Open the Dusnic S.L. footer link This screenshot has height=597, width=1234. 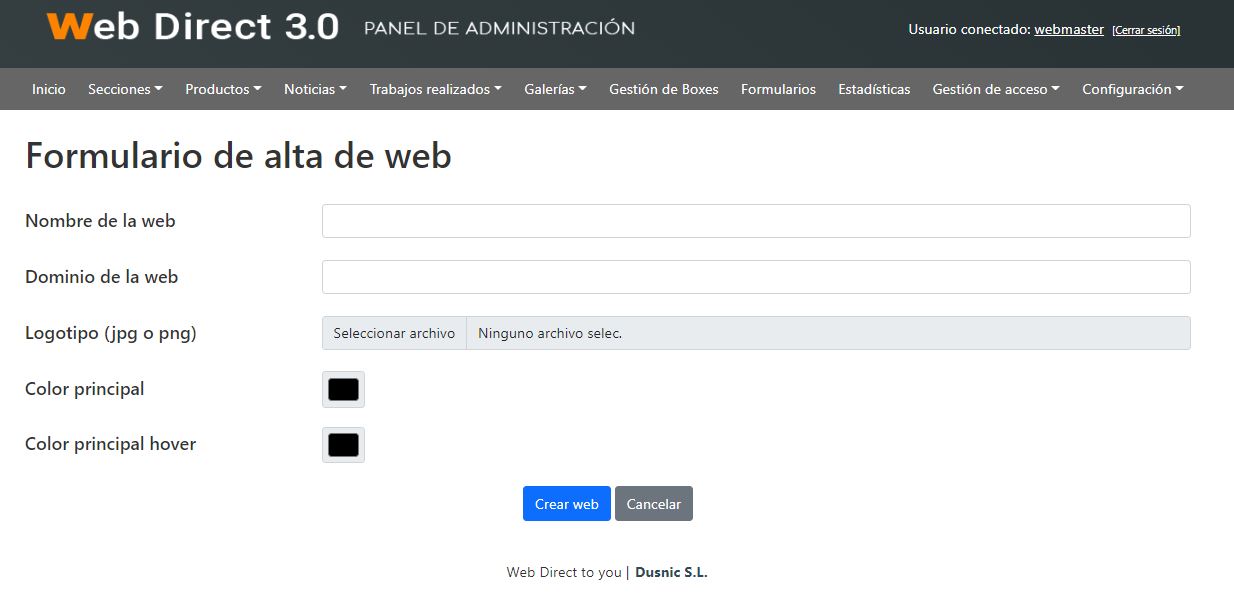(x=672, y=572)
